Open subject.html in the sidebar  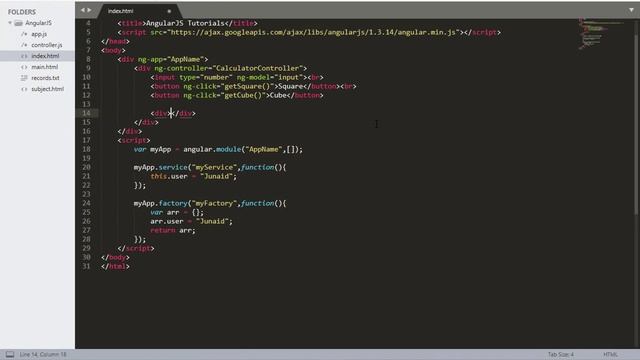[x=47, y=89]
